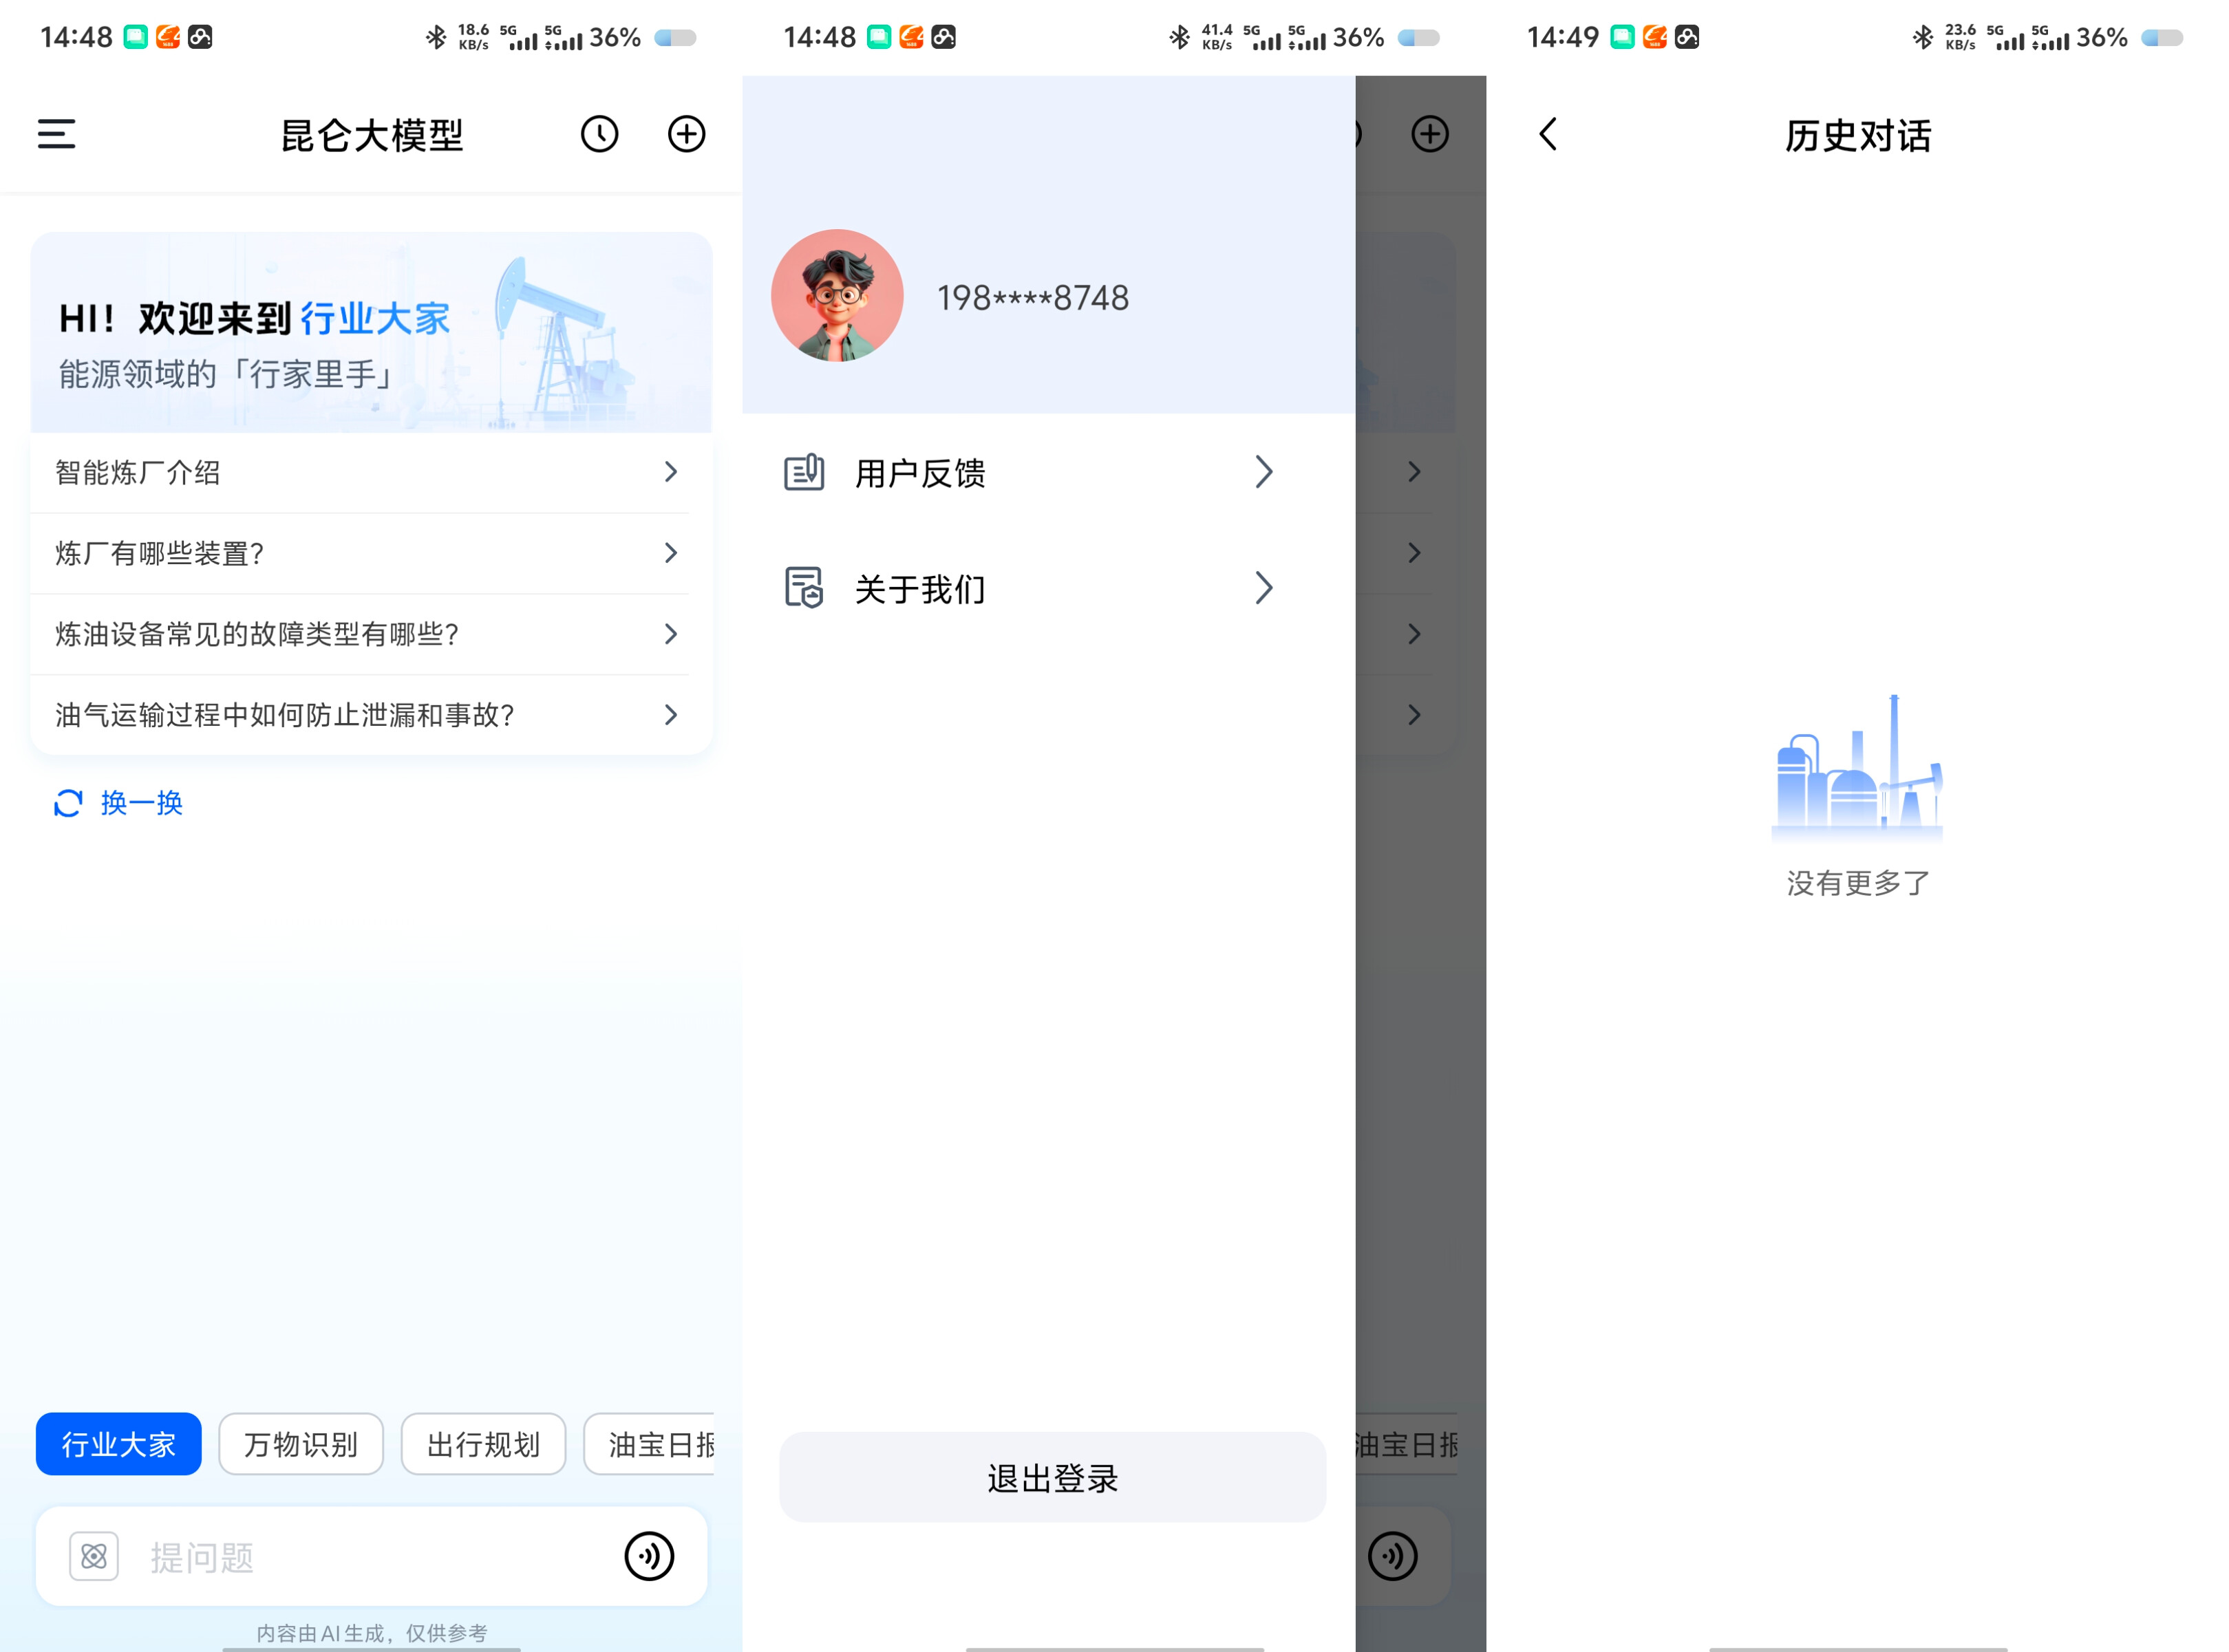Screen dimensions: 2229x1652
Task: Expand the 炼厂有哪些装置 question chevron
Action: [x=670, y=553]
